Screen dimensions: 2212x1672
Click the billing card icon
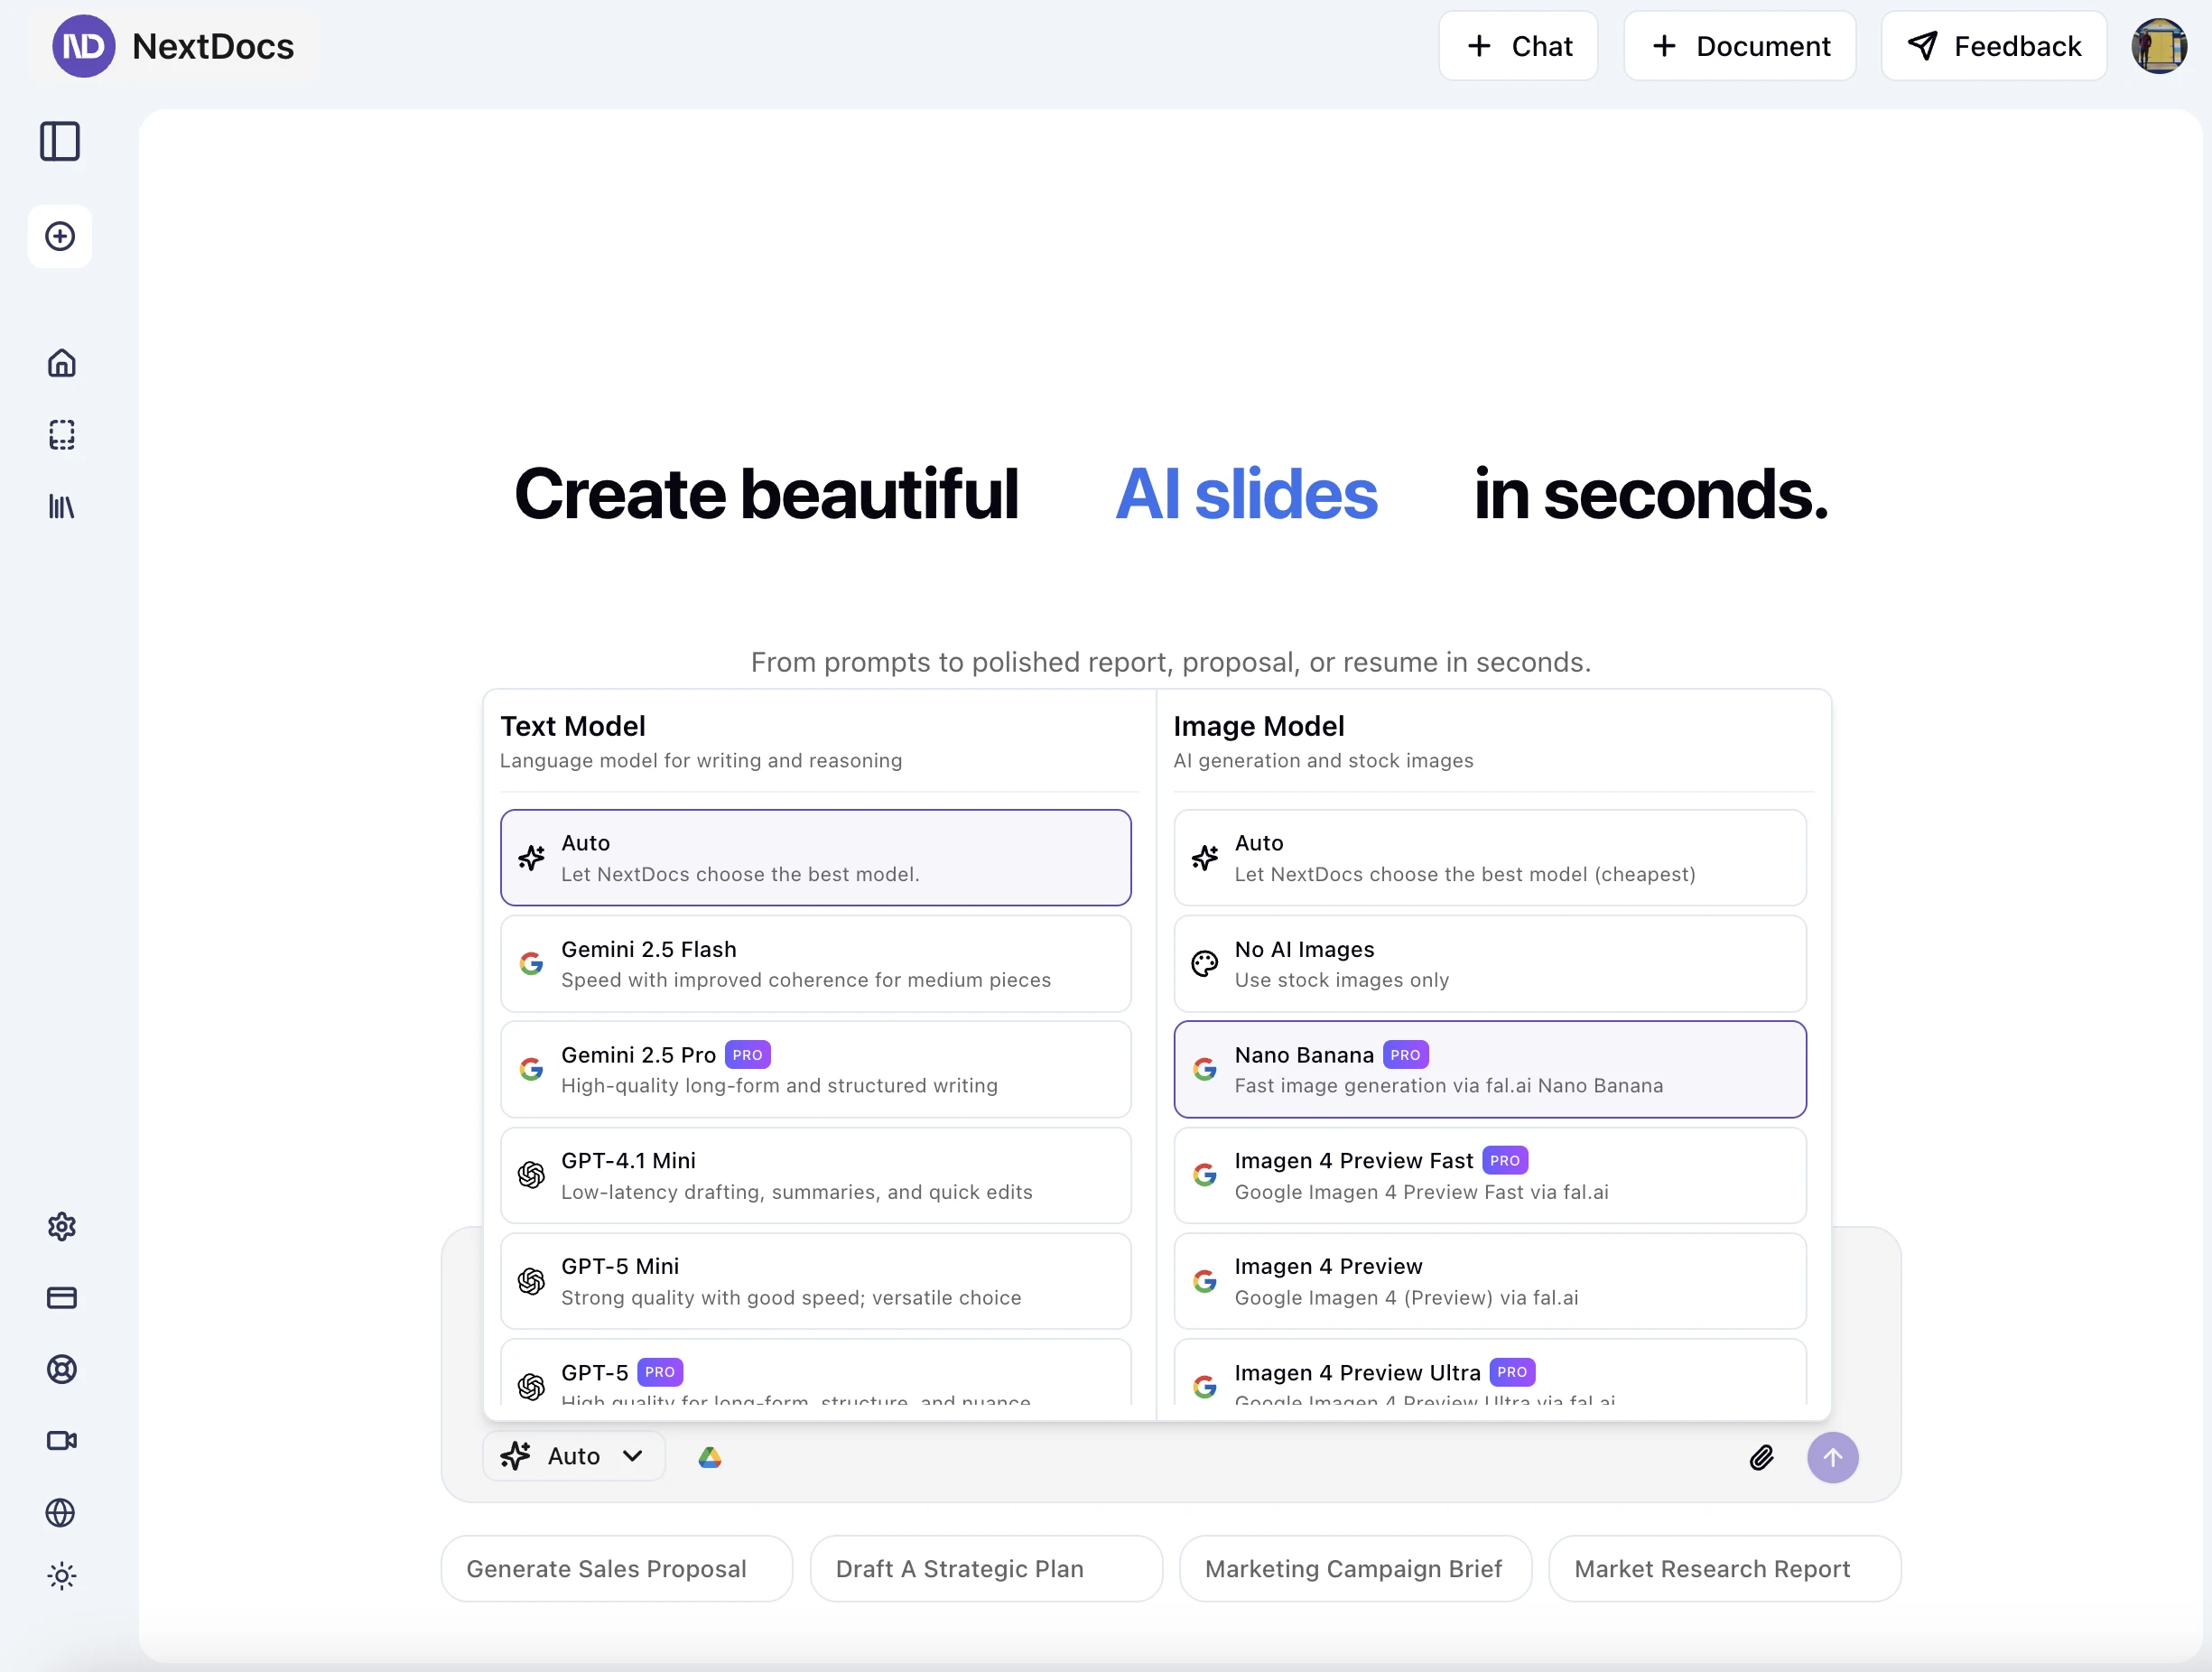pos(62,1298)
